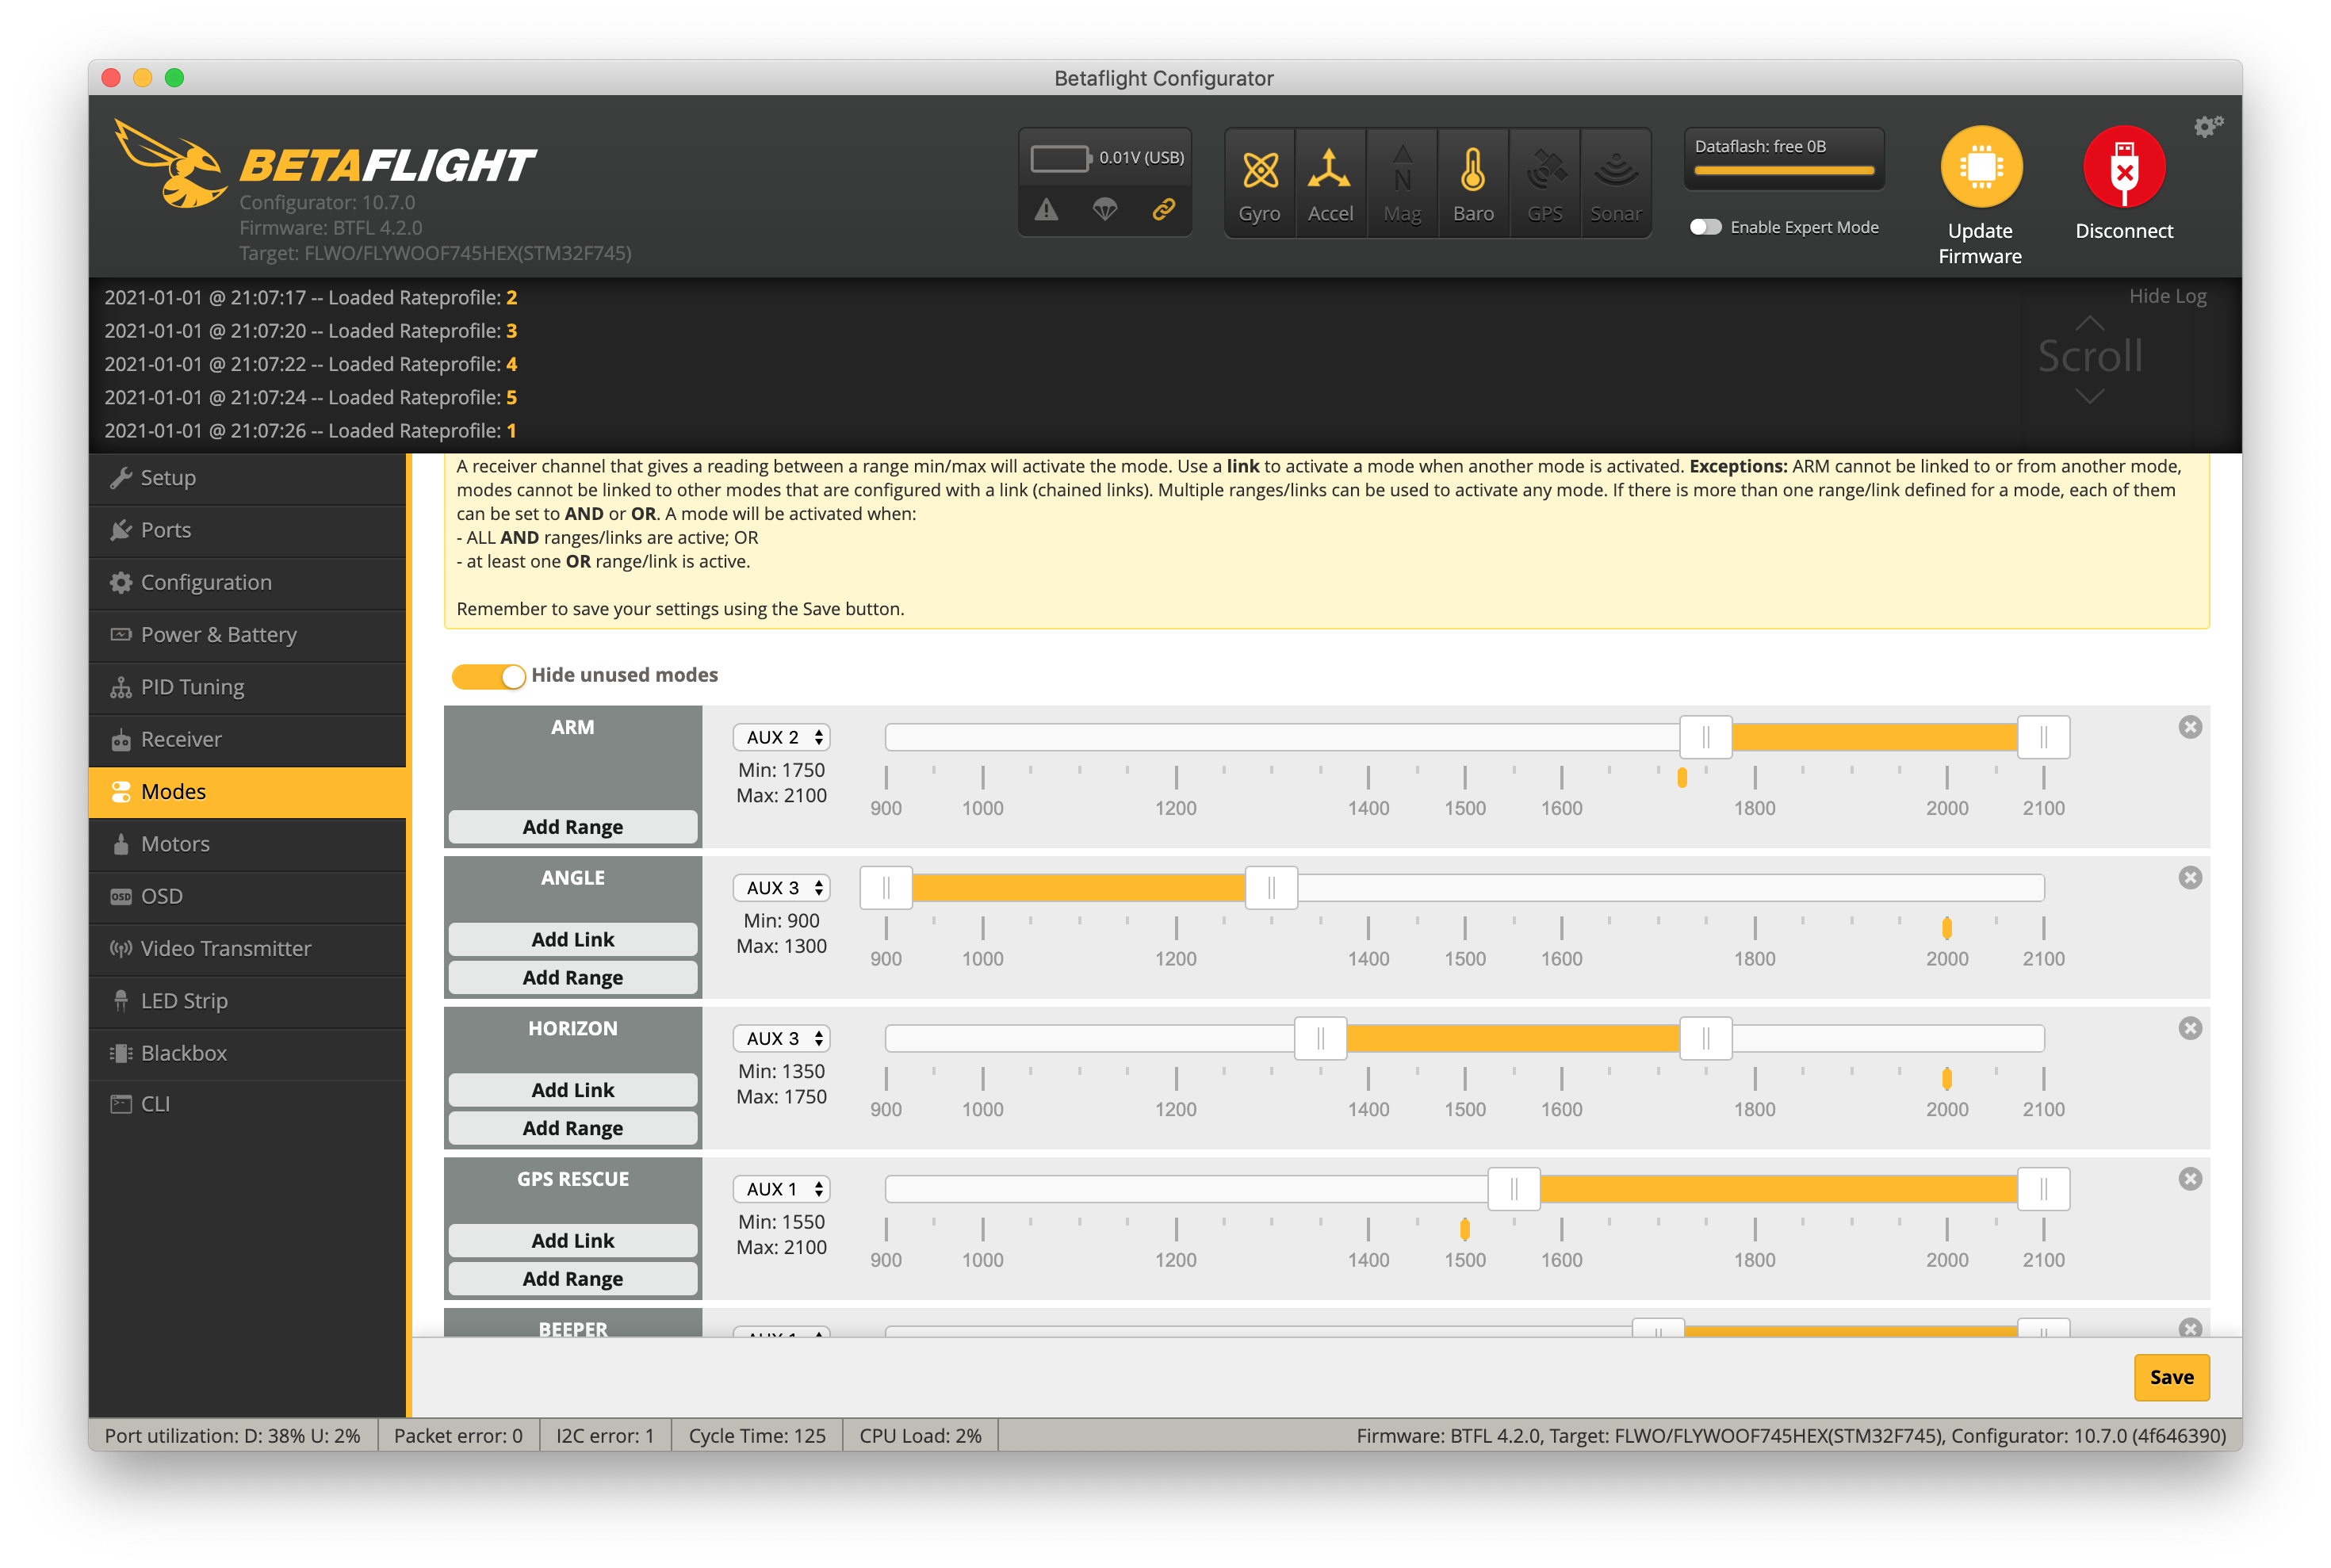2331x1568 pixels.
Task: Open the CLI tab
Action: [247, 1105]
